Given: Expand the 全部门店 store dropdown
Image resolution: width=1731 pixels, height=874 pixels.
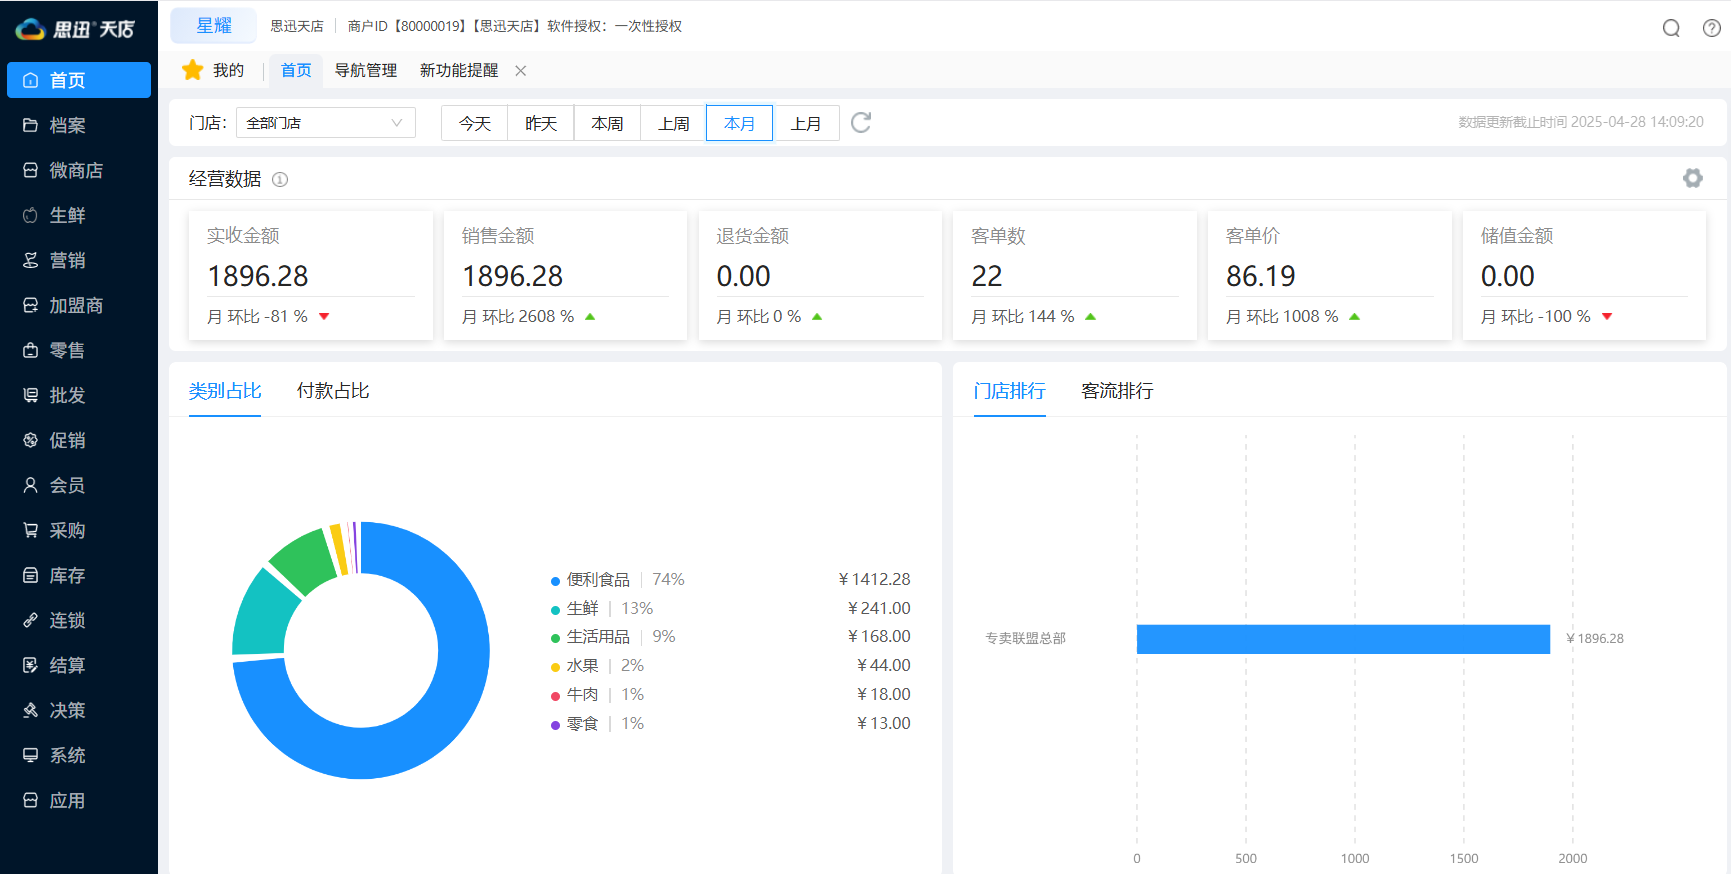Looking at the screenshot, I should tap(325, 123).
